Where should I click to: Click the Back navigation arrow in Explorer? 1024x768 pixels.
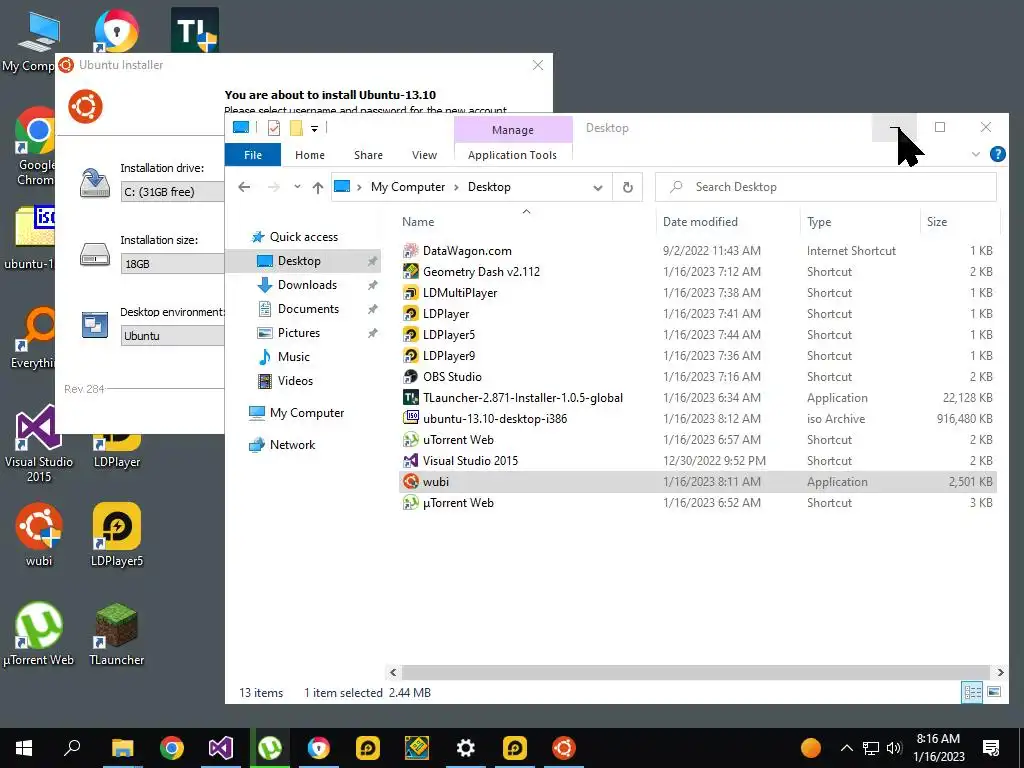(244, 187)
